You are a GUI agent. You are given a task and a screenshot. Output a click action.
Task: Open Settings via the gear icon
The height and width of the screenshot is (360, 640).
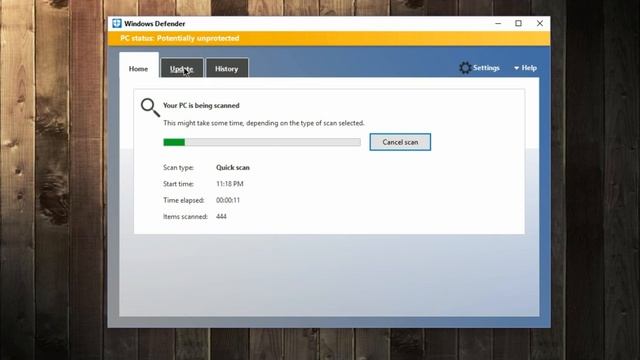464,68
